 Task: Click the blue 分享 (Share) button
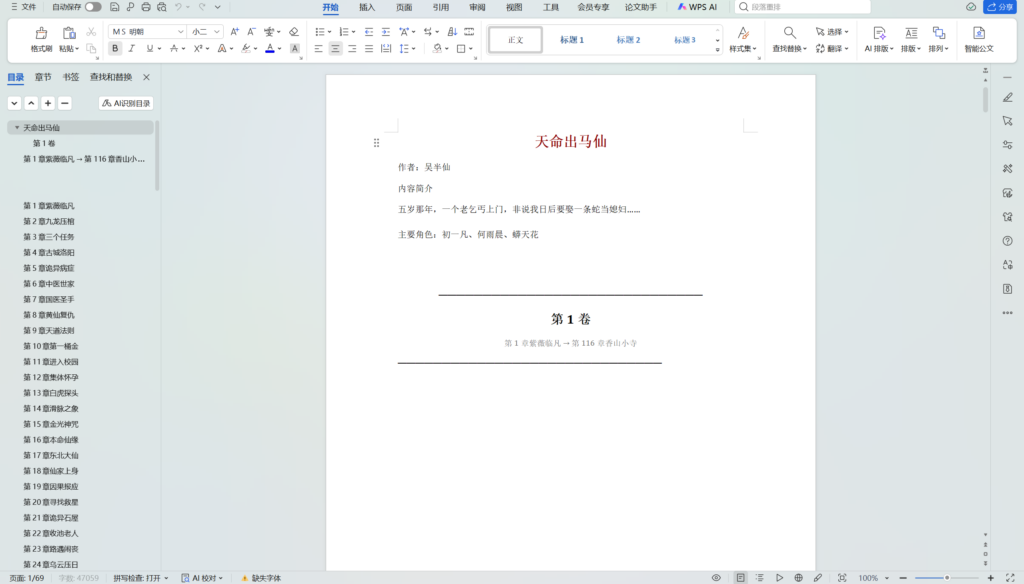pyautogui.click(x=1000, y=7)
